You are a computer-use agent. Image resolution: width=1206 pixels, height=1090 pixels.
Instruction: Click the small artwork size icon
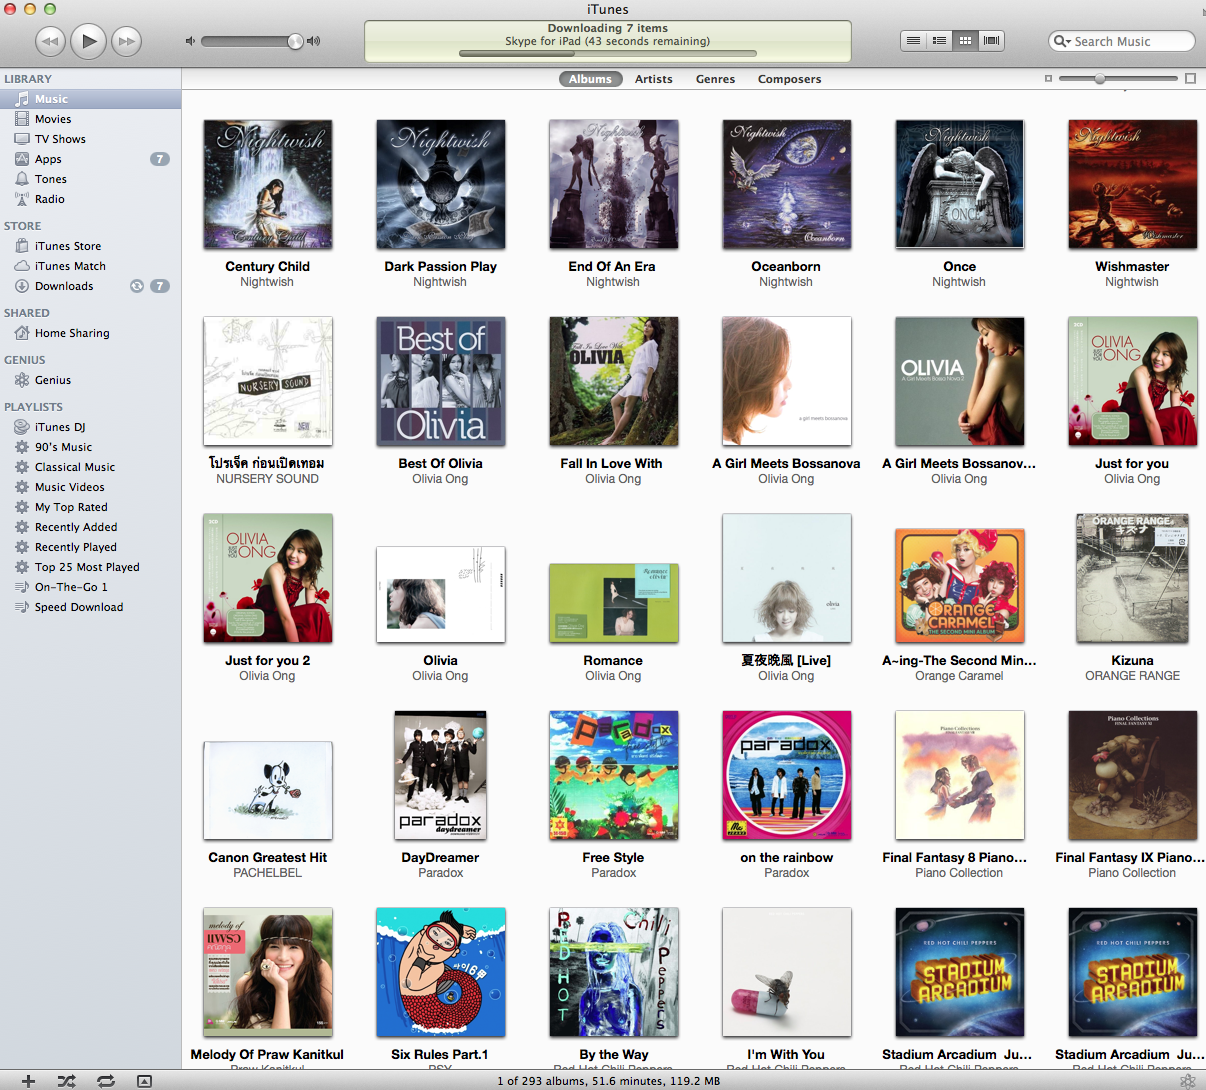(1048, 78)
